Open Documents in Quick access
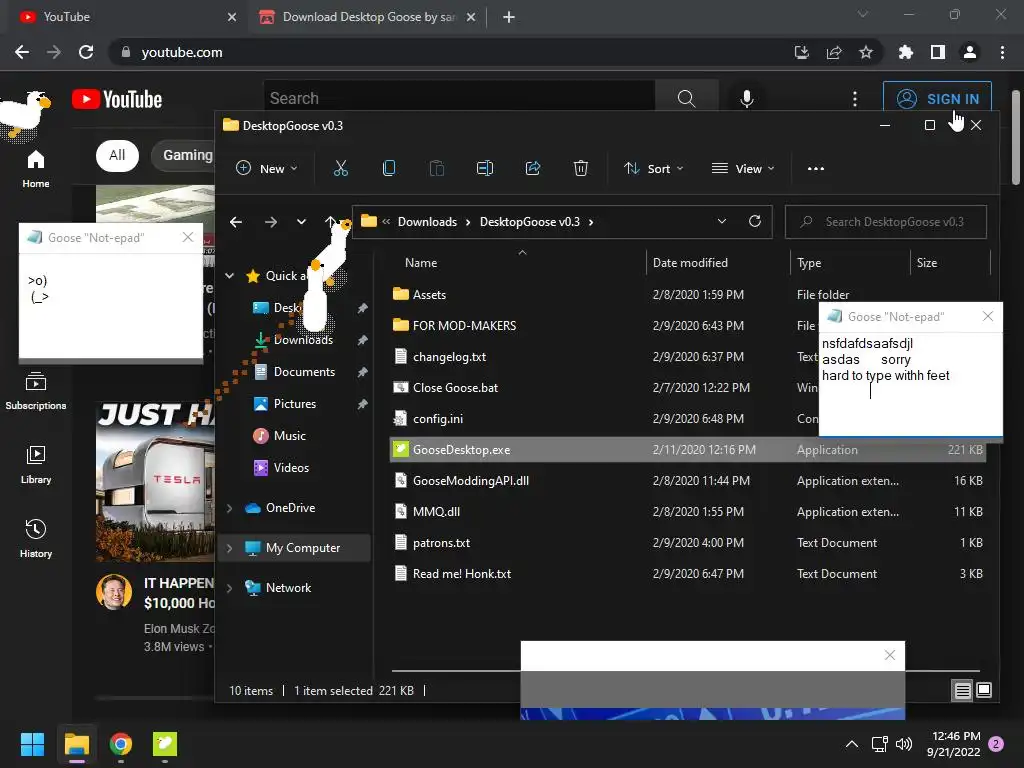1024x768 pixels. (304, 372)
